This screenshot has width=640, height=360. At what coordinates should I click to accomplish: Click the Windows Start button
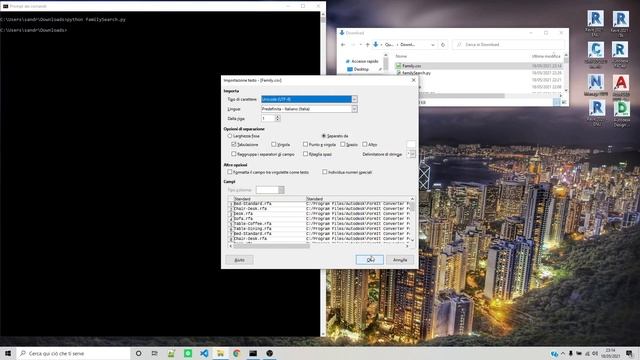point(8,353)
